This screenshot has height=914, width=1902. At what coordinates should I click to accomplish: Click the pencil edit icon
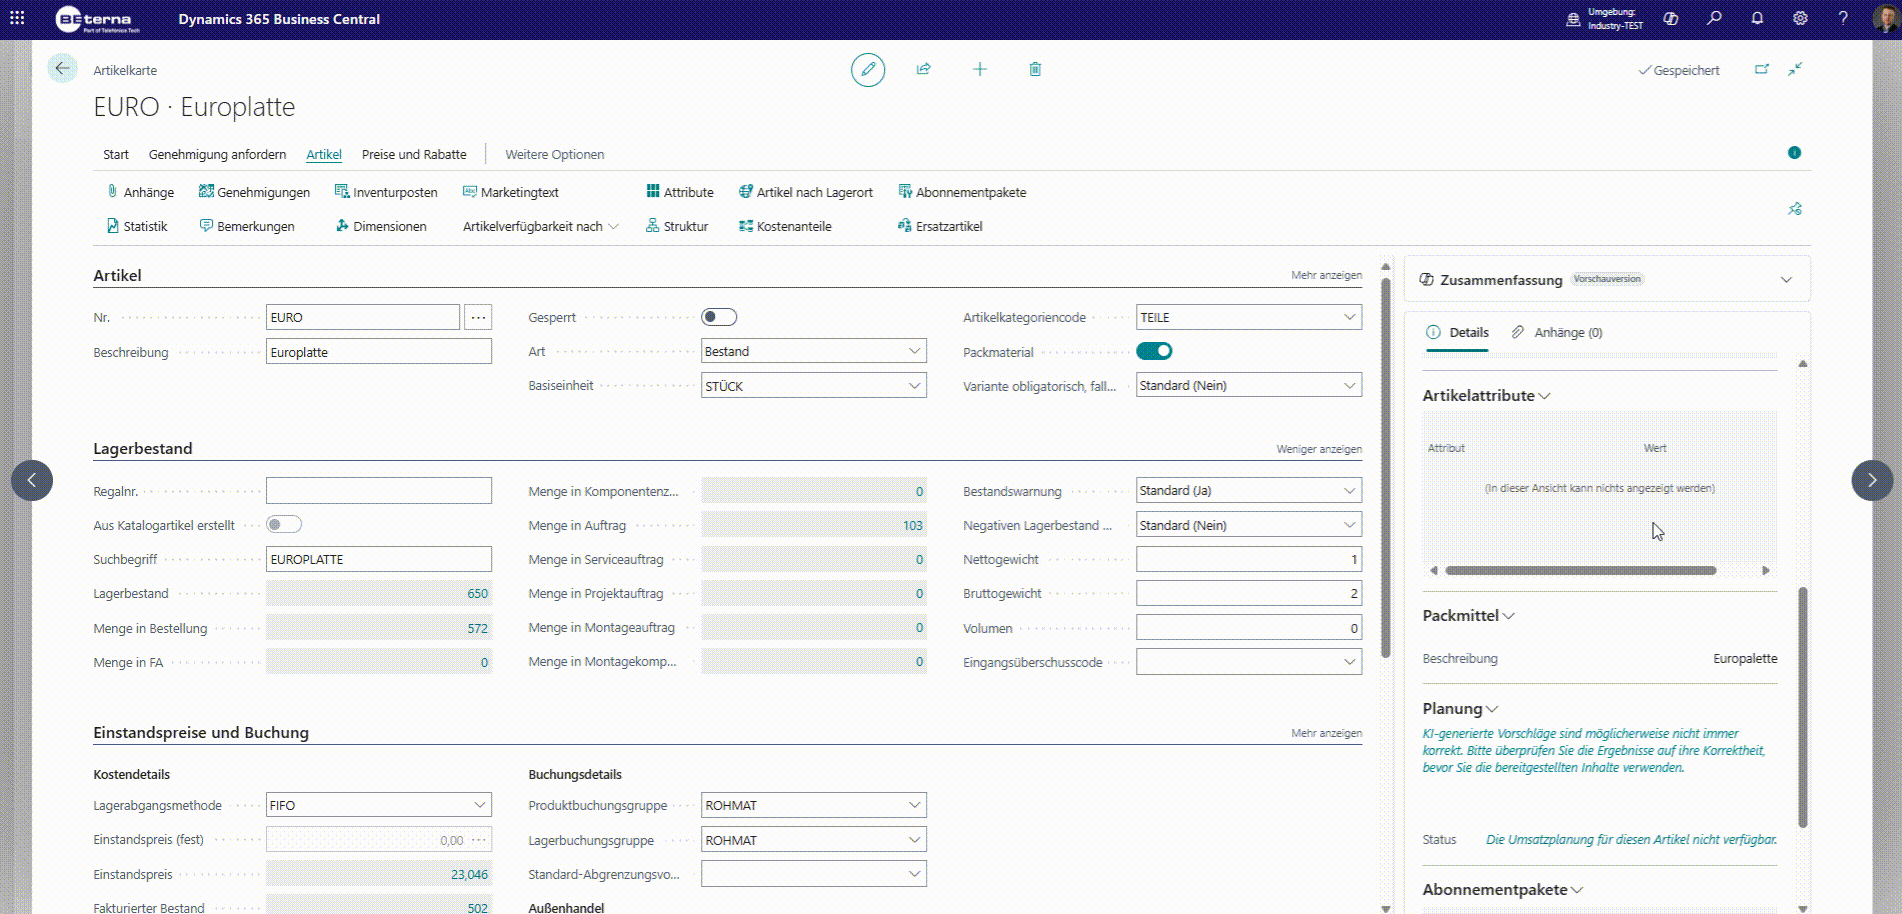(868, 70)
